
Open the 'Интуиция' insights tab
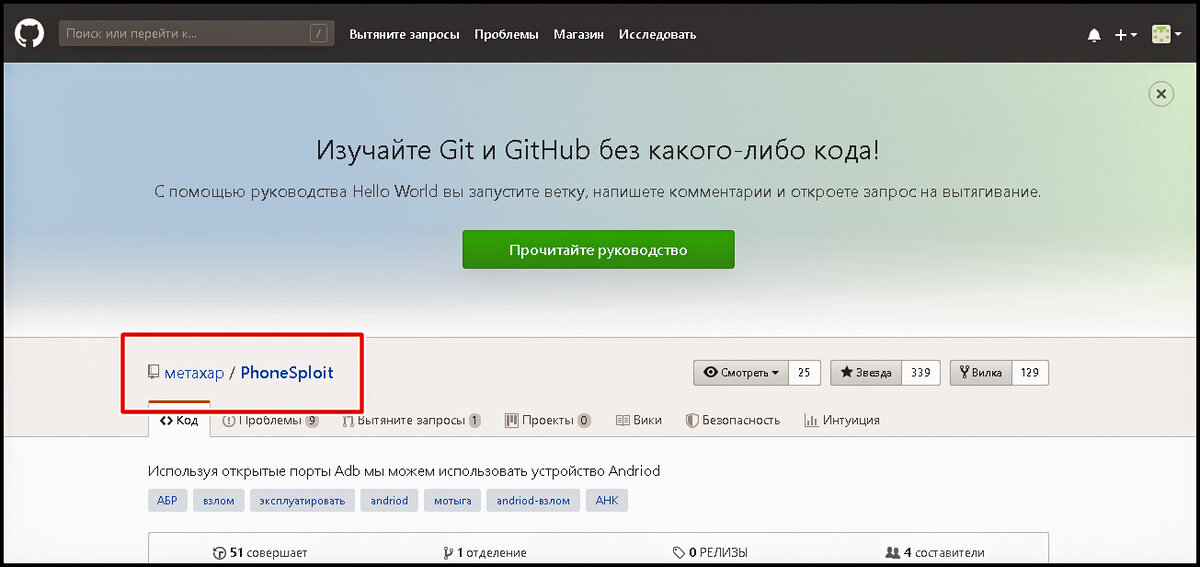click(x=843, y=421)
